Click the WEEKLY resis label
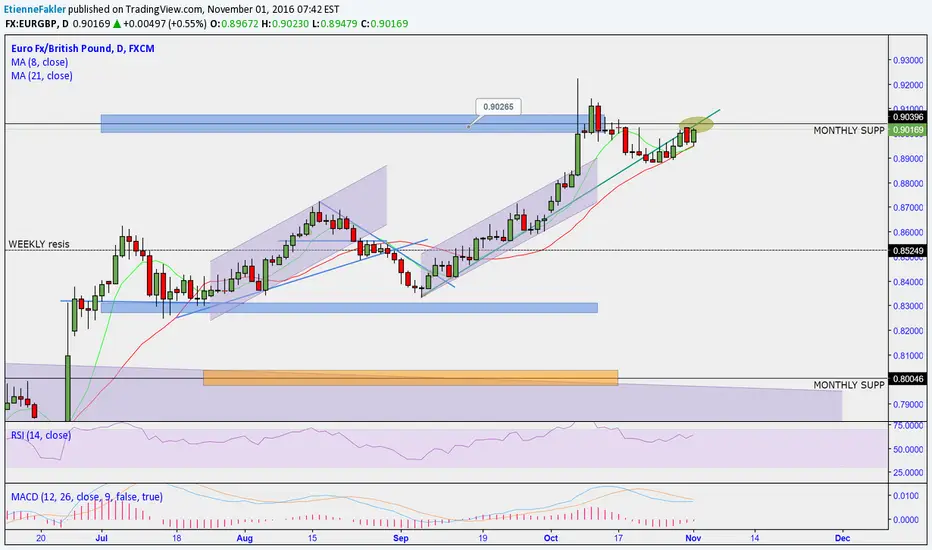The image size is (932, 550). pyautogui.click(x=39, y=244)
